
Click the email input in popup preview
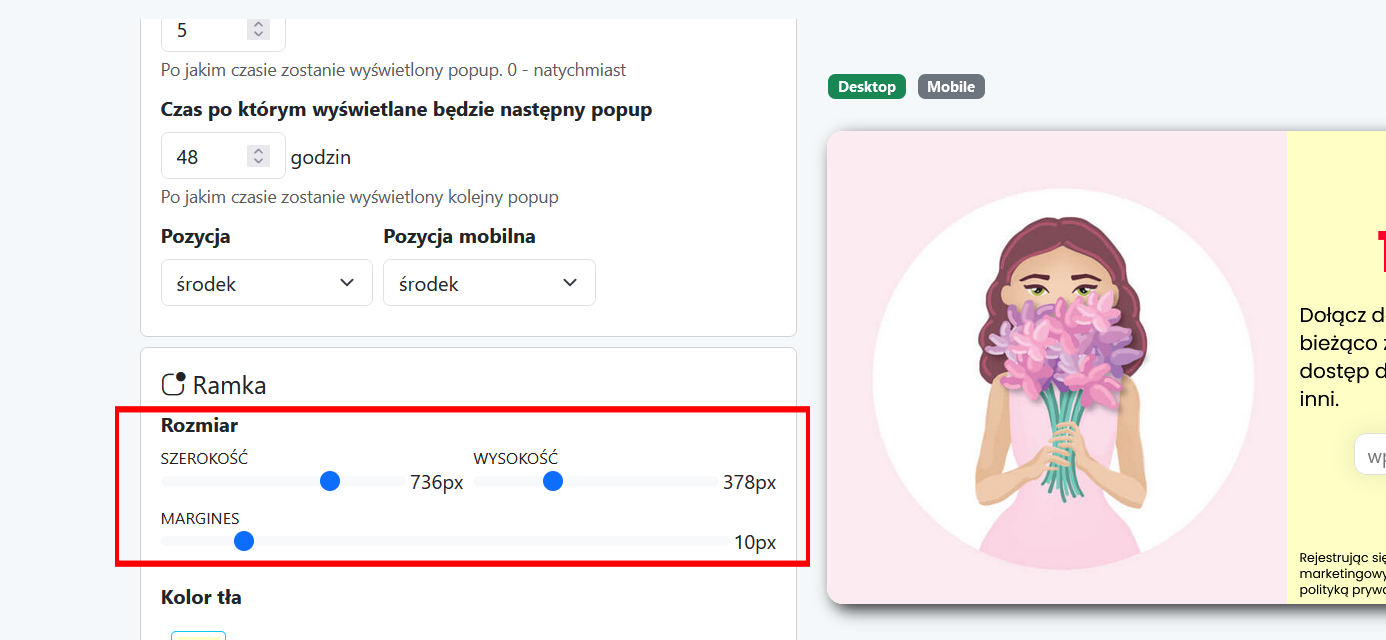click(1370, 454)
